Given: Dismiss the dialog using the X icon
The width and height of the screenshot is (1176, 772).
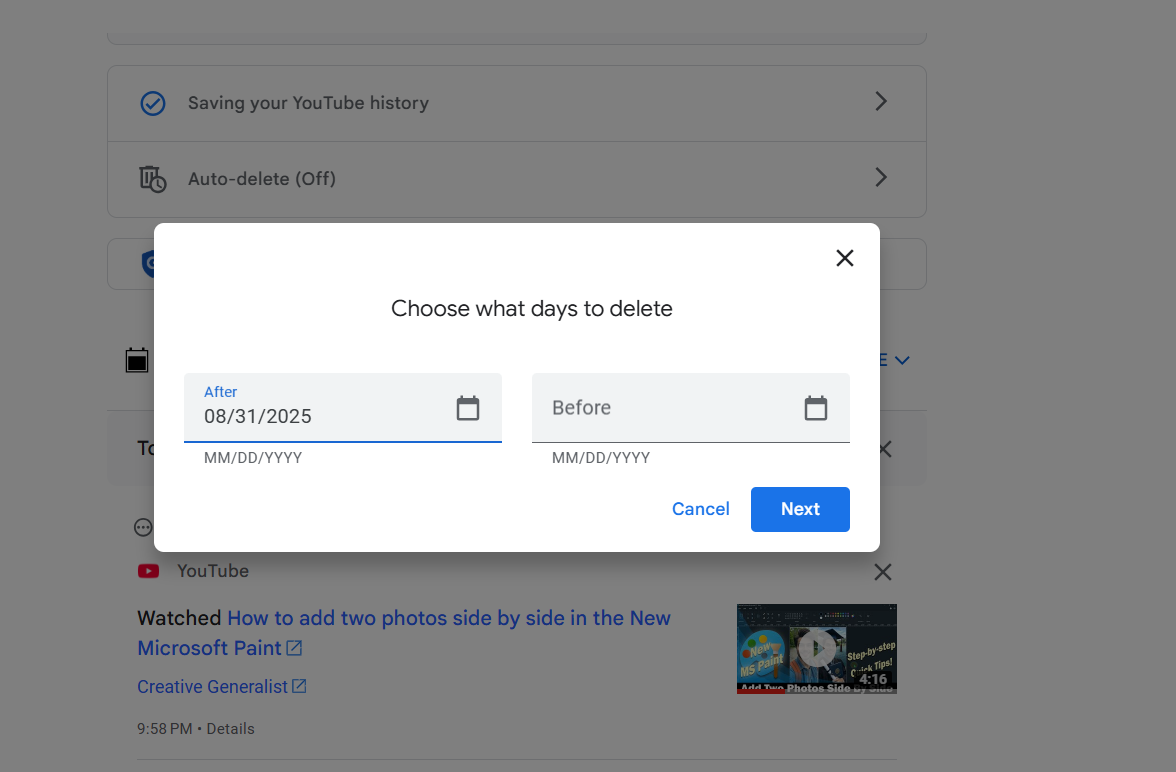Looking at the screenshot, I should [844, 257].
